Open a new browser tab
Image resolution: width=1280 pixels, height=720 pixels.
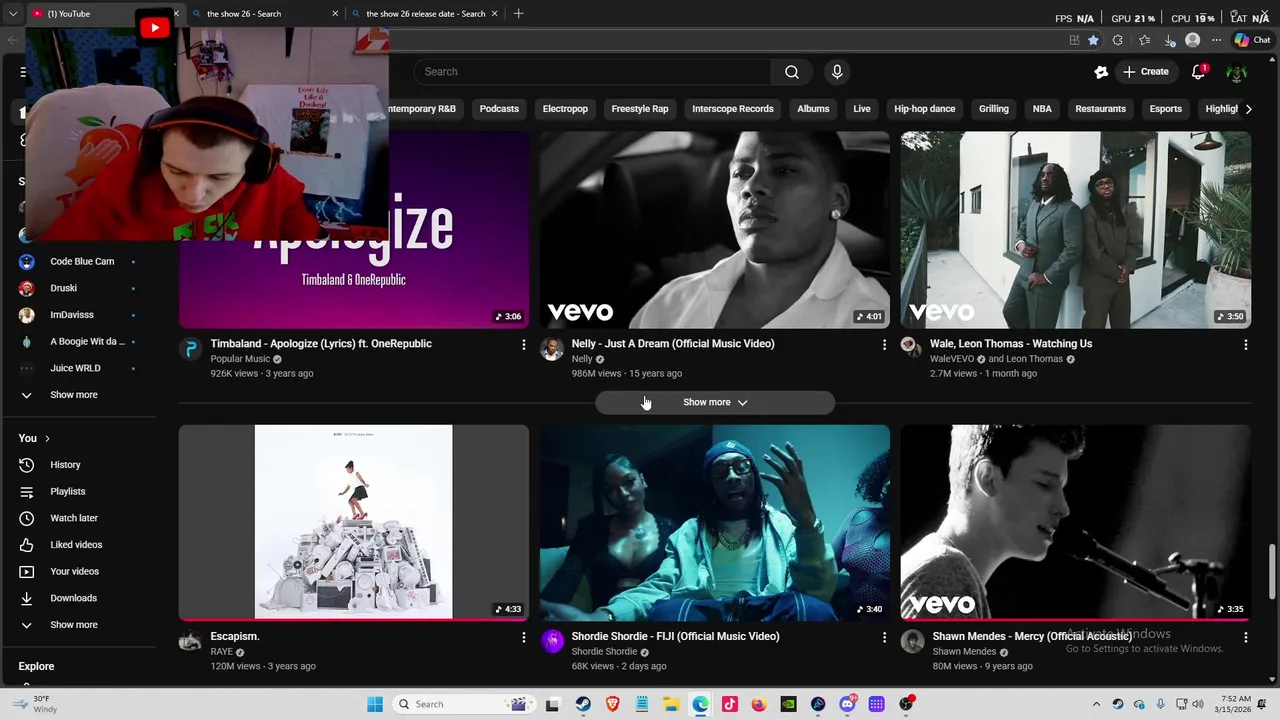pos(518,14)
